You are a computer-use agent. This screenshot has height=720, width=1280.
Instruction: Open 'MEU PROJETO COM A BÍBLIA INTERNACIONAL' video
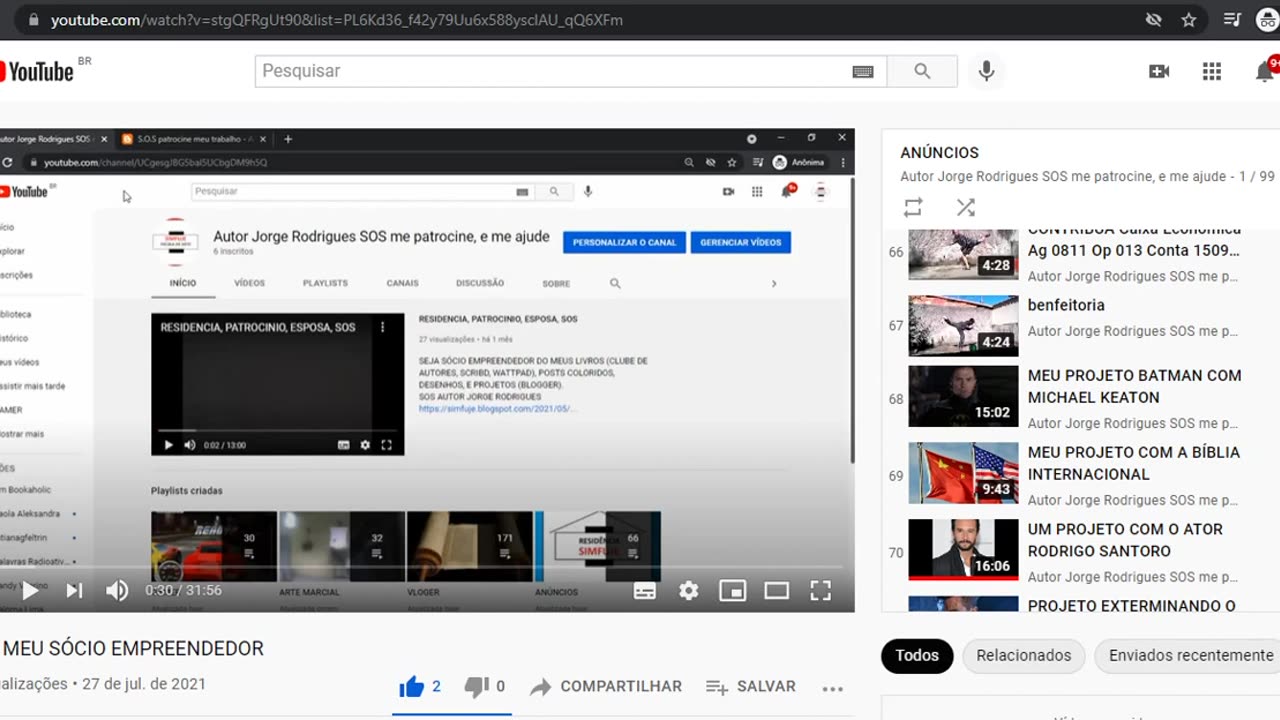click(x=1134, y=463)
